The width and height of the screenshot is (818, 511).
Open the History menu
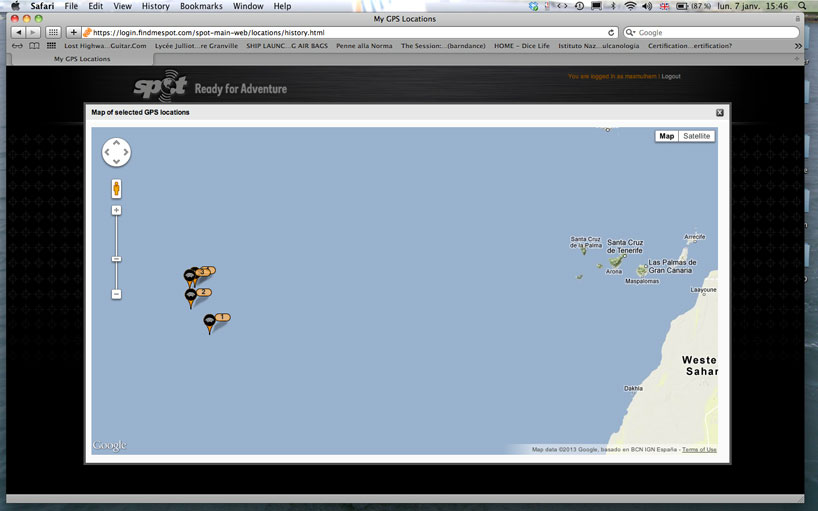click(x=155, y=6)
